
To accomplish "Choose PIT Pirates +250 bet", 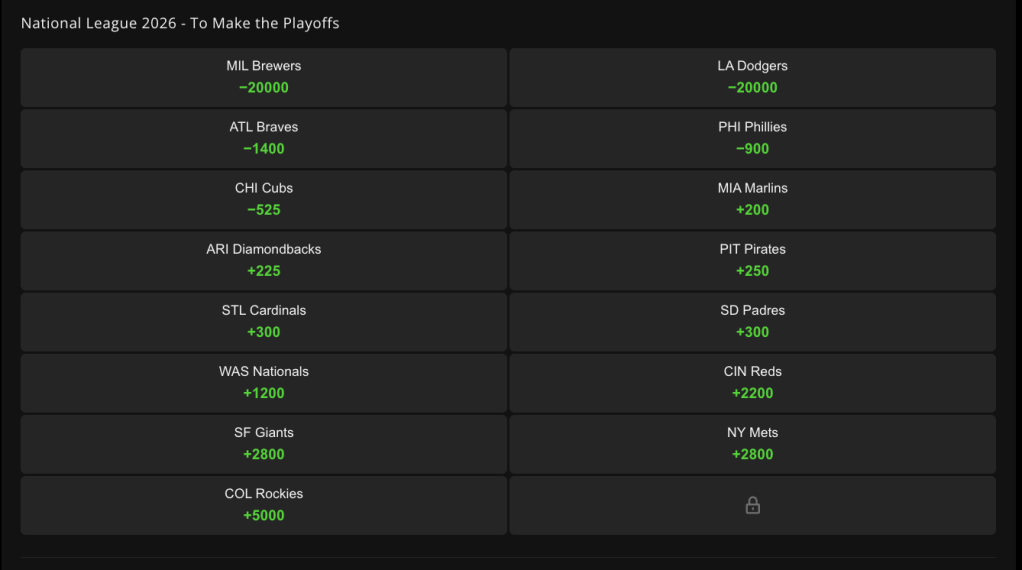I will click(x=752, y=261).
